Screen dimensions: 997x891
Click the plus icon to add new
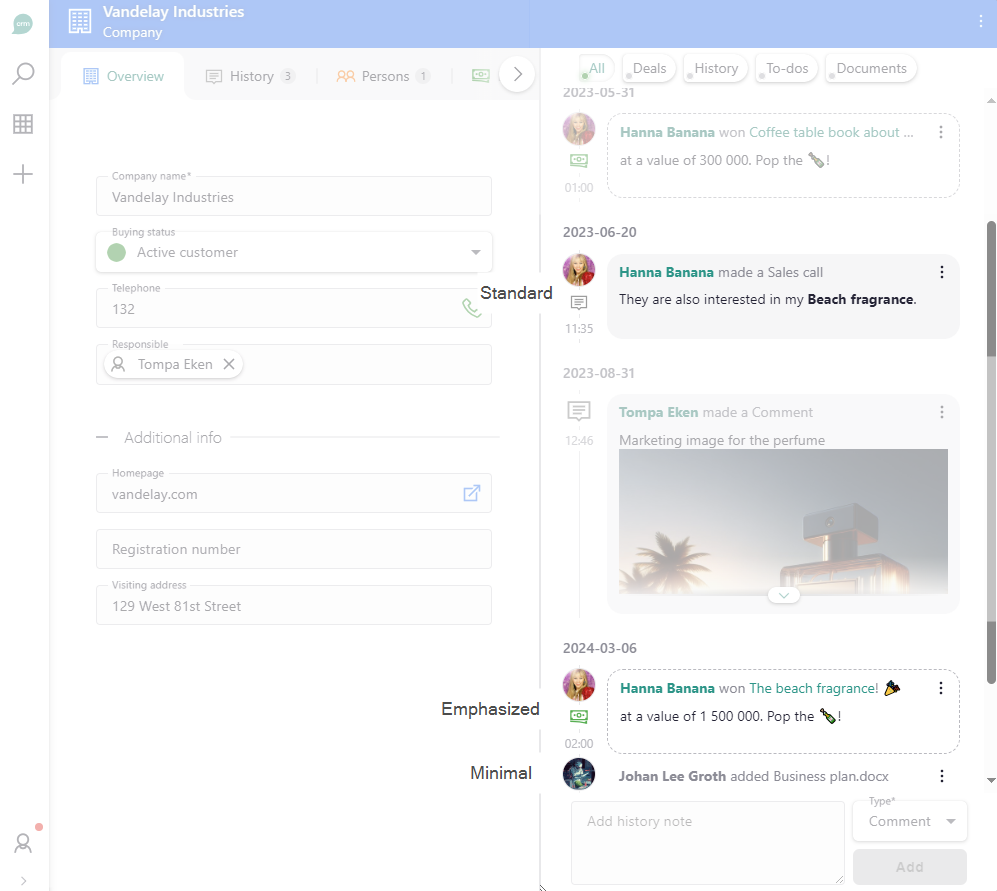point(23,174)
